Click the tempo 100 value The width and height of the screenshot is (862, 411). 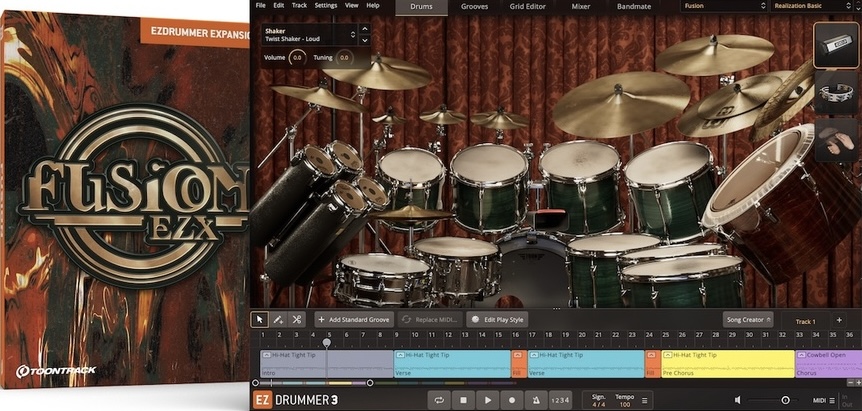coord(625,405)
